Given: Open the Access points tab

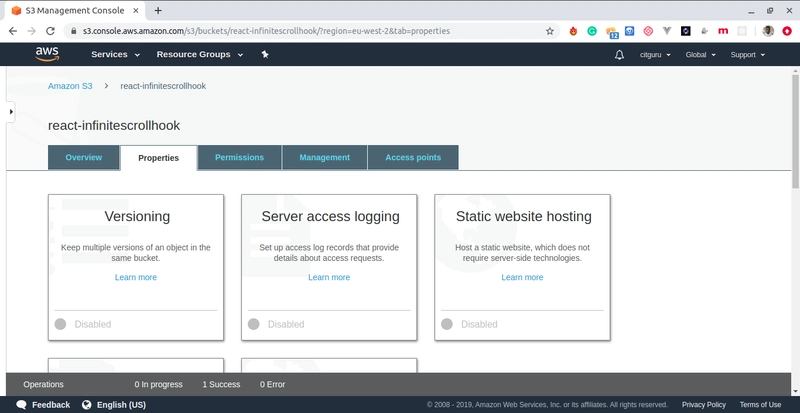Looking at the screenshot, I should 413,157.
